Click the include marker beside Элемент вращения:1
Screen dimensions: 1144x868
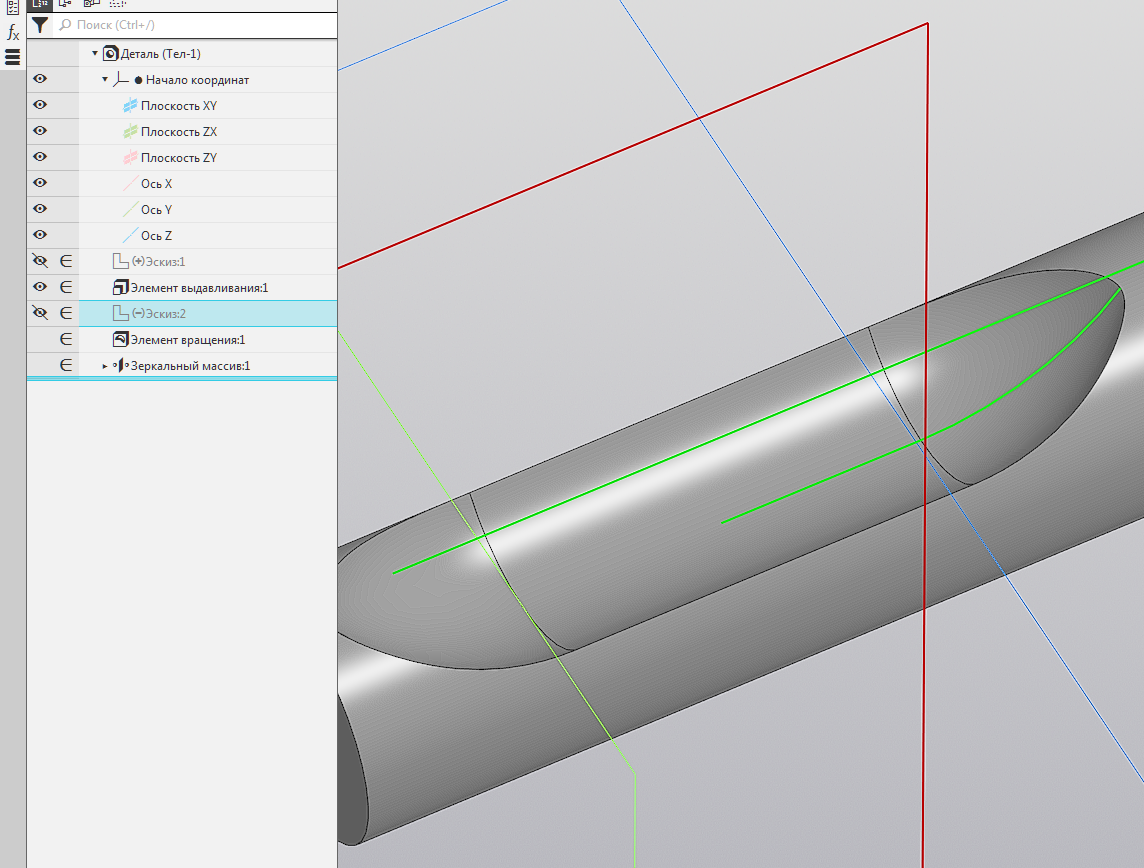[x=66, y=340]
